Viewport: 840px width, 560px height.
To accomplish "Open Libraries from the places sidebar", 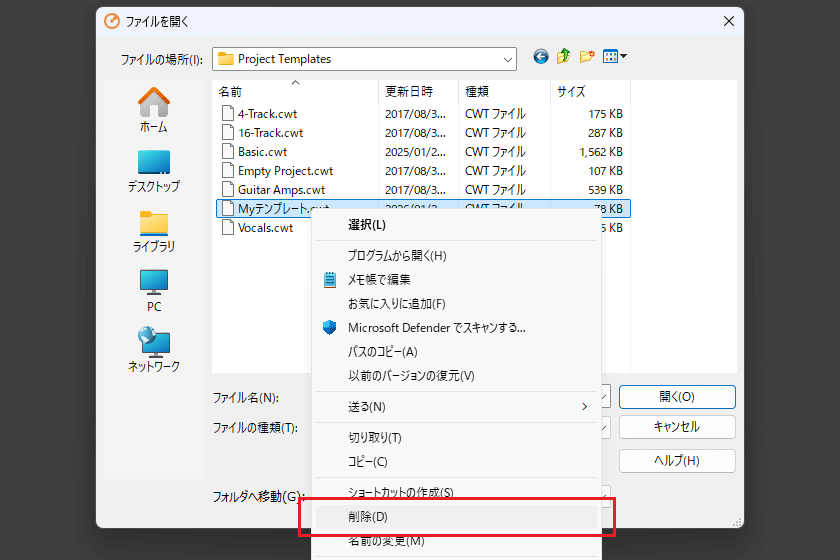I will pyautogui.click(x=153, y=230).
